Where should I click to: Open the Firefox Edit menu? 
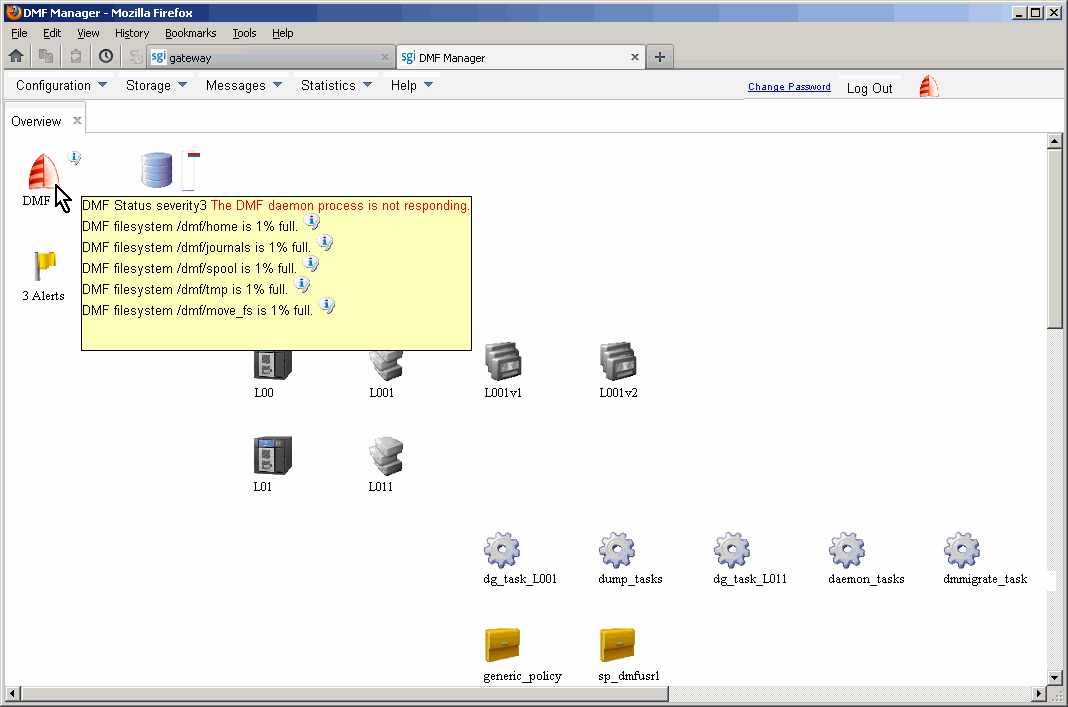tap(52, 33)
